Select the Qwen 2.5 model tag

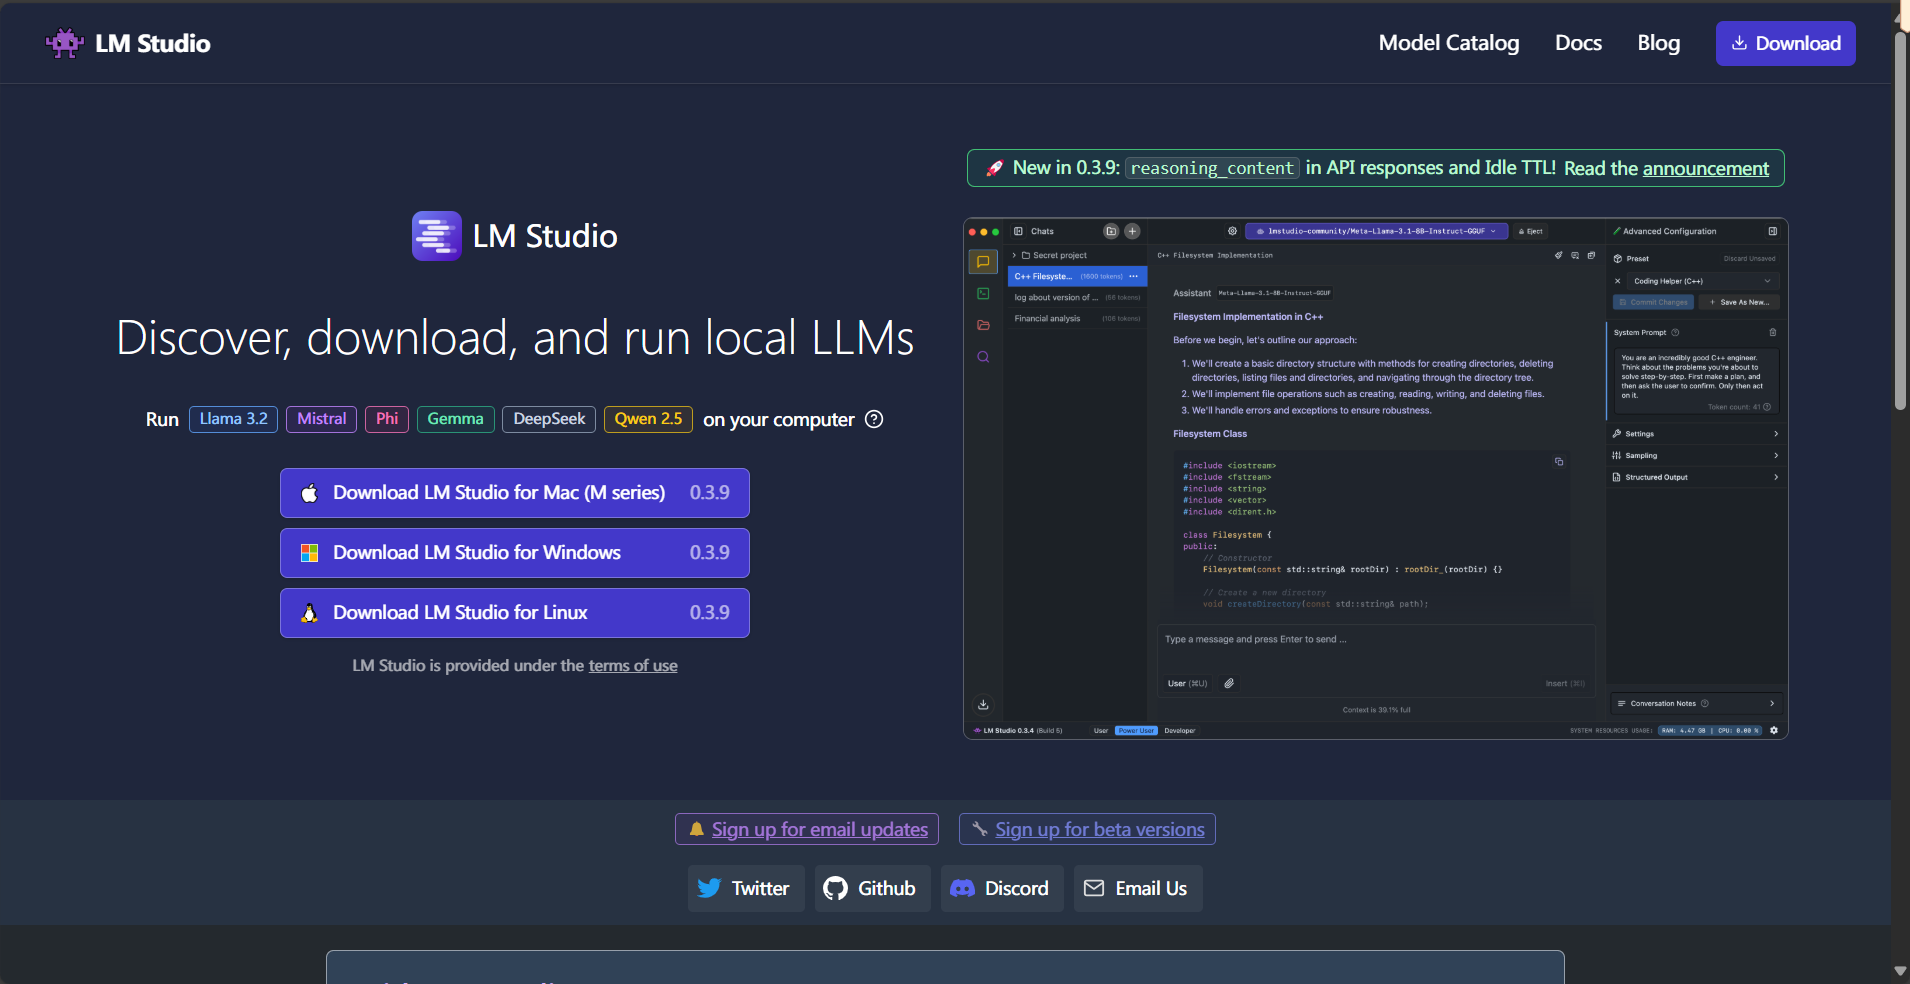coord(648,419)
